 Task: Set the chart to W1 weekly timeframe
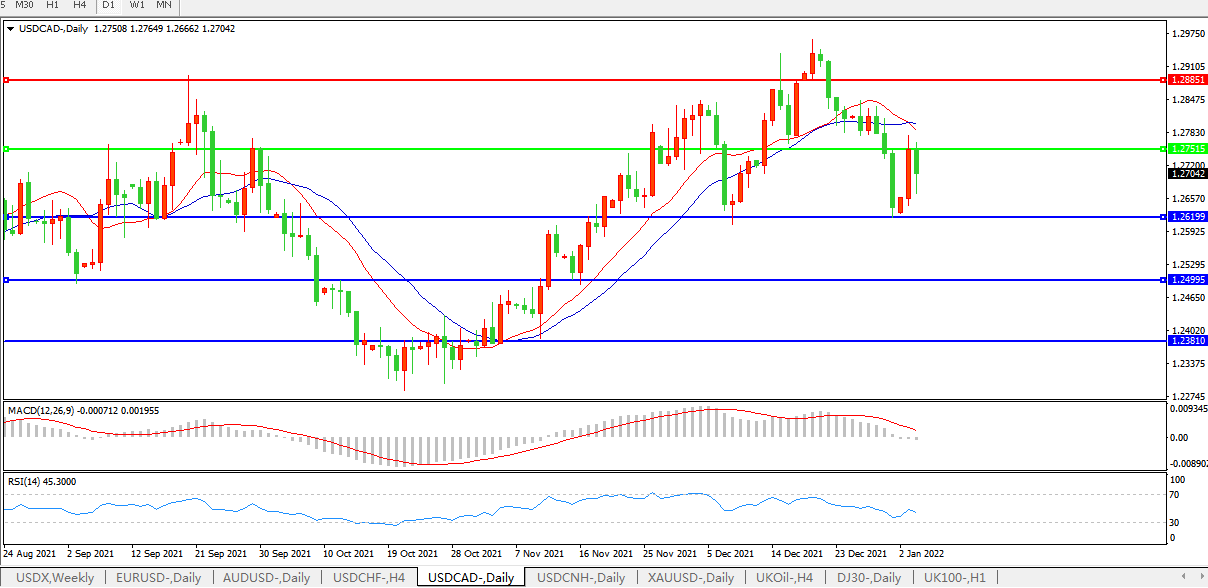point(137,5)
